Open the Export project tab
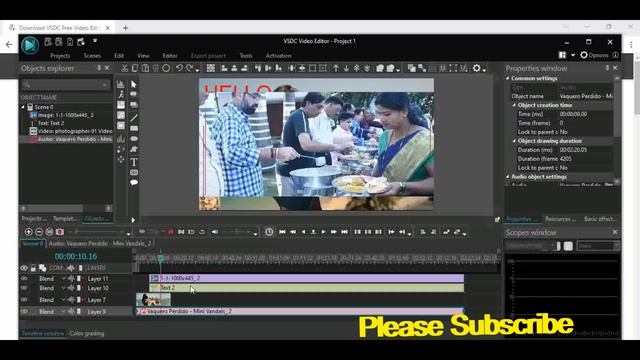The width and height of the screenshot is (640, 360). [x=208, y=56]
